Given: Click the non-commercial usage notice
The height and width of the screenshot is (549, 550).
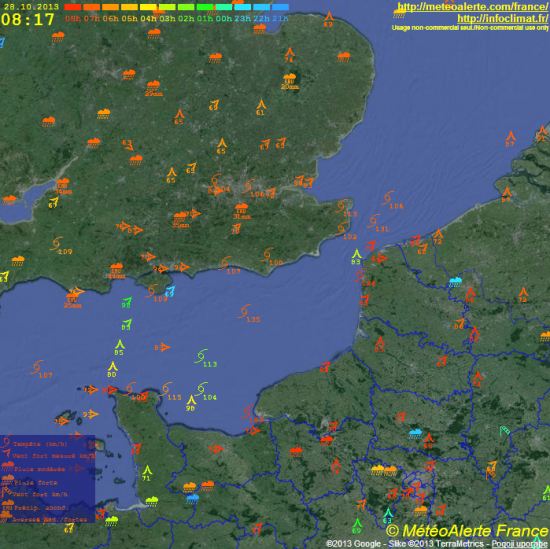Looking at the screenshot, I should [x=470, y=28].
